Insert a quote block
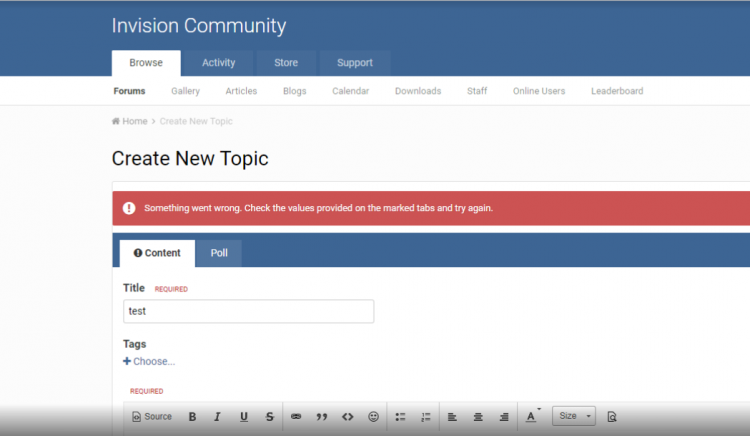This screenshot has width=750, height=436. tap(322, 417)
